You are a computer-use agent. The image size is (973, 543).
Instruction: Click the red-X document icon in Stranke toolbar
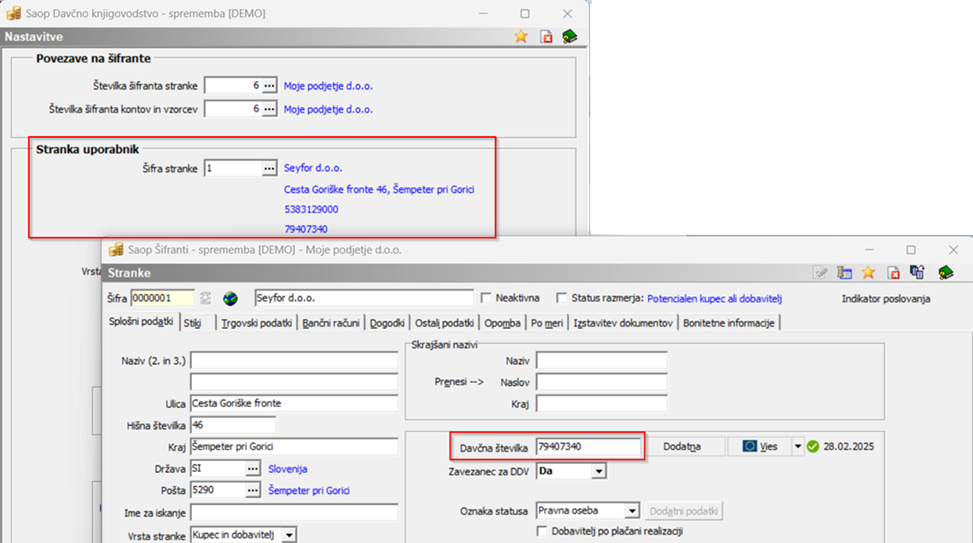[893, 272]
